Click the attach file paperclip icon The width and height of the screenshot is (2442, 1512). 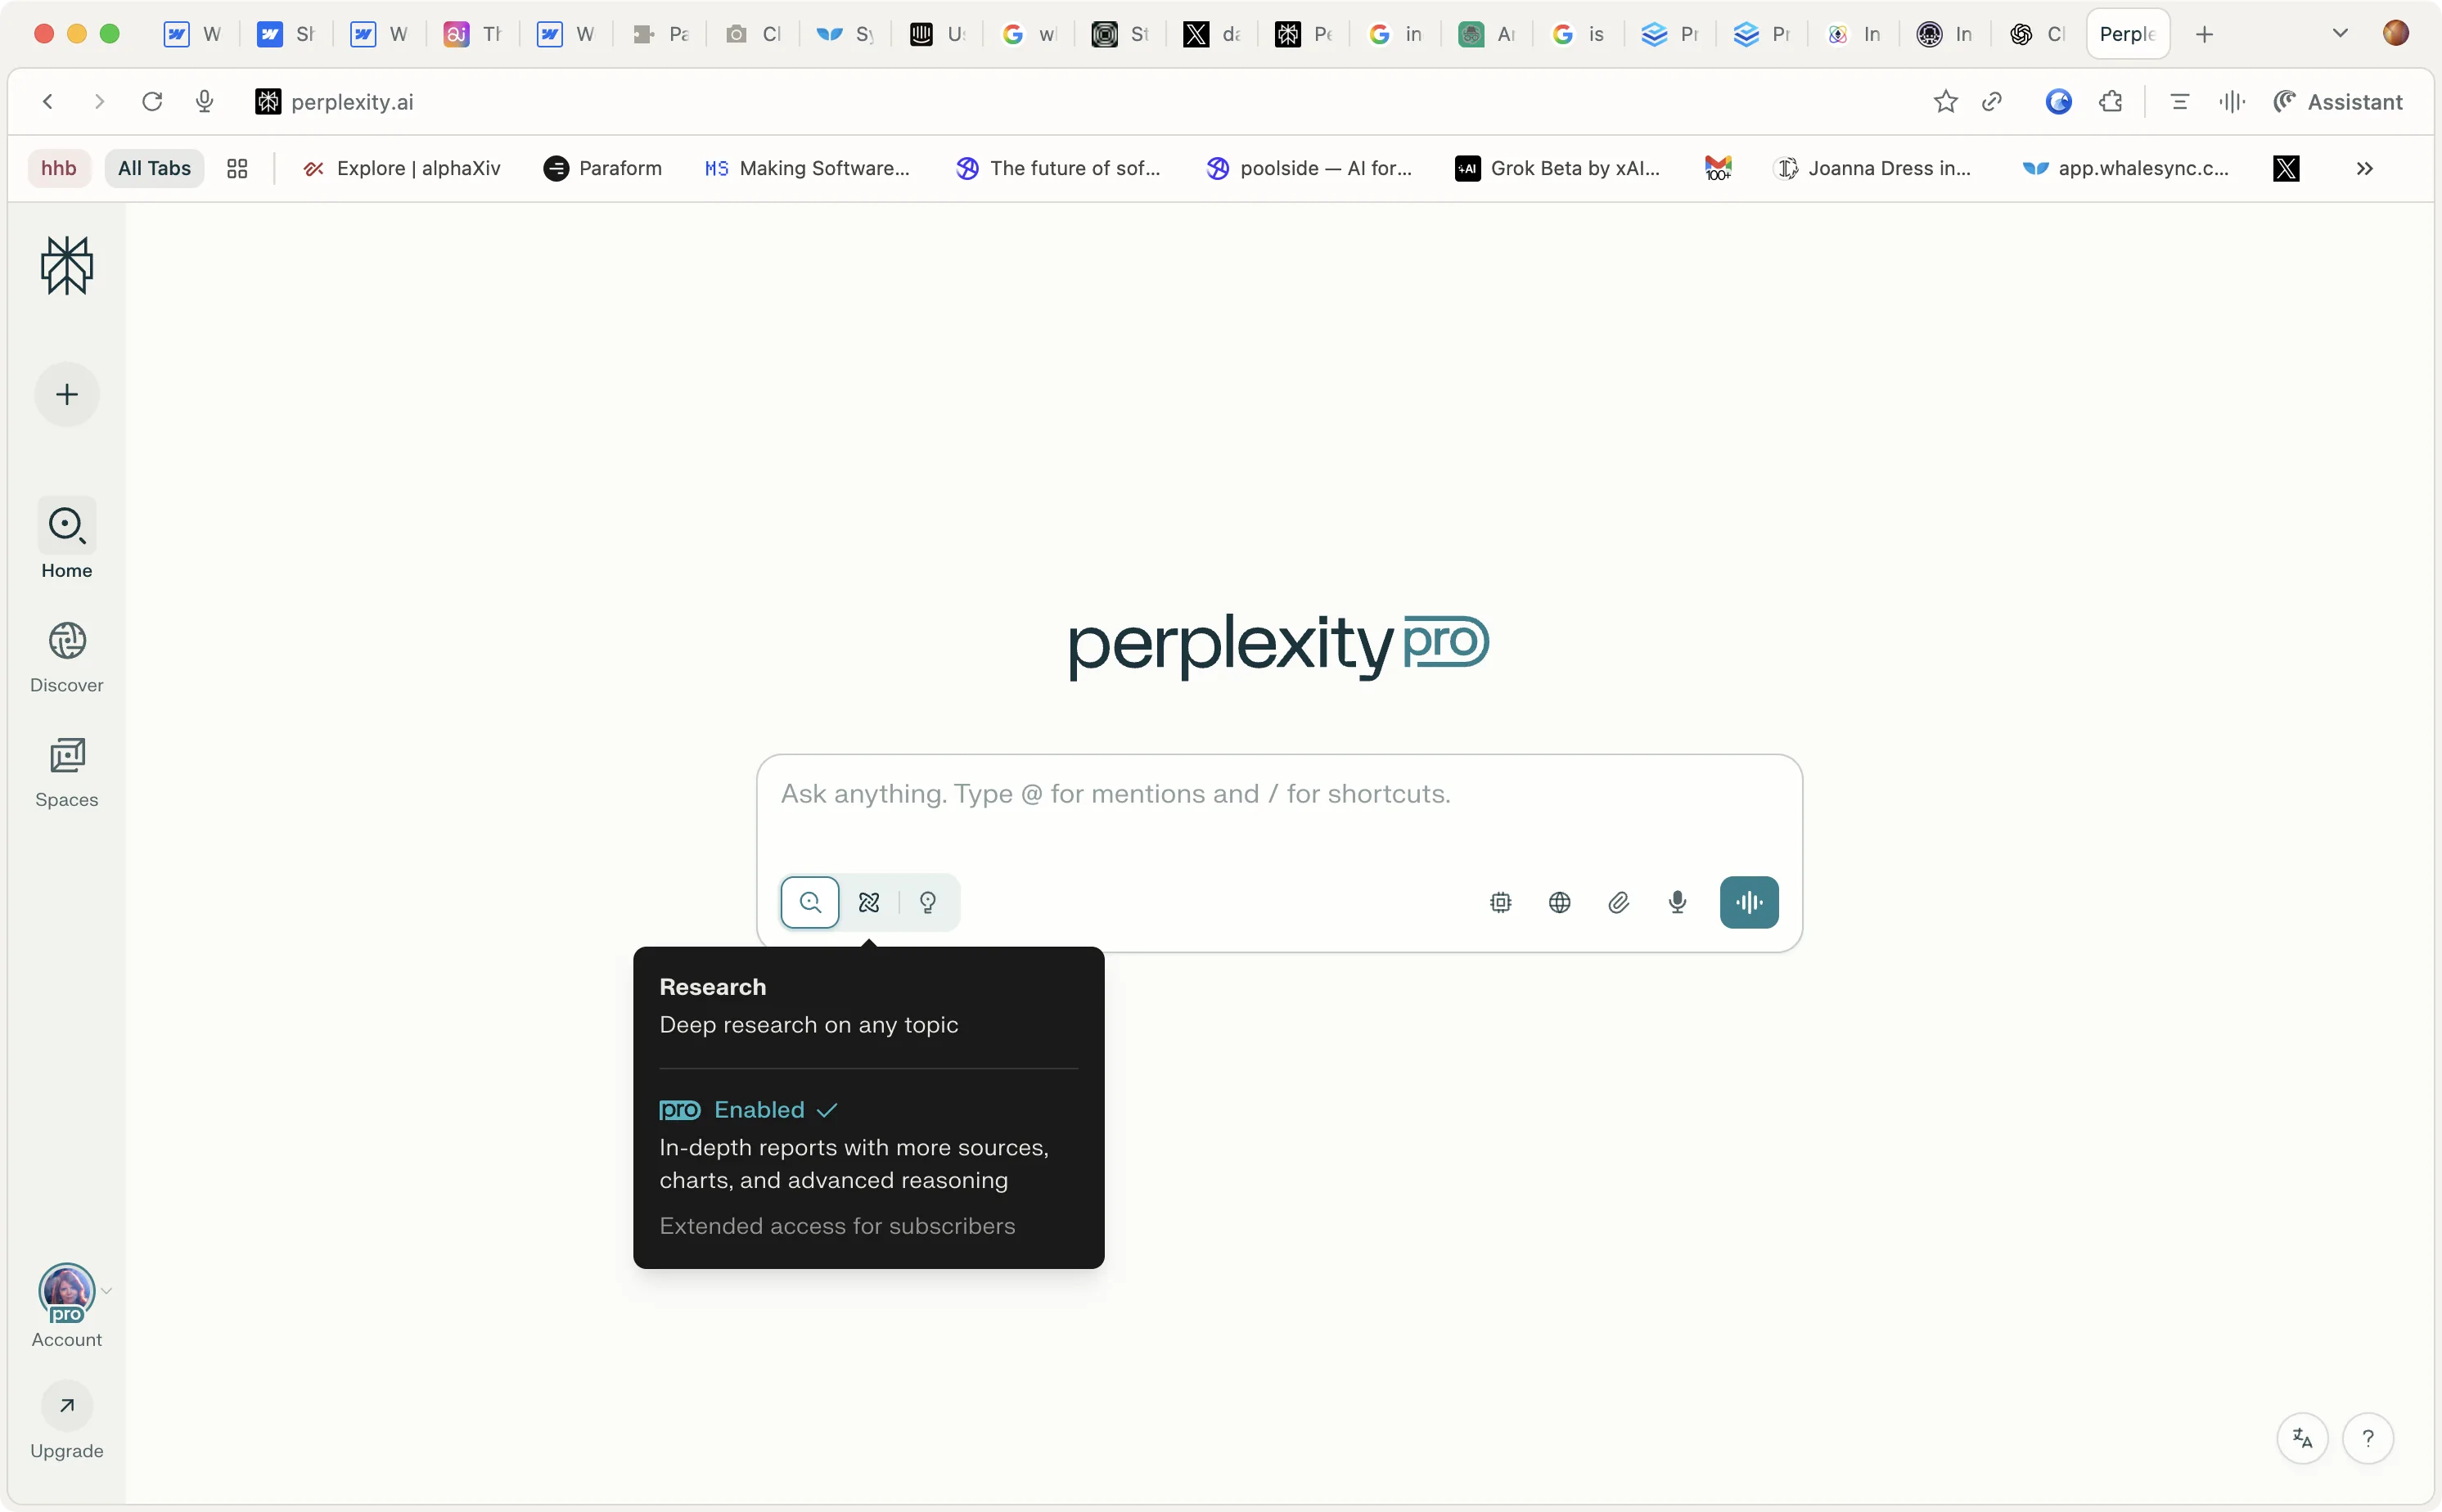tap(1618, 903)
